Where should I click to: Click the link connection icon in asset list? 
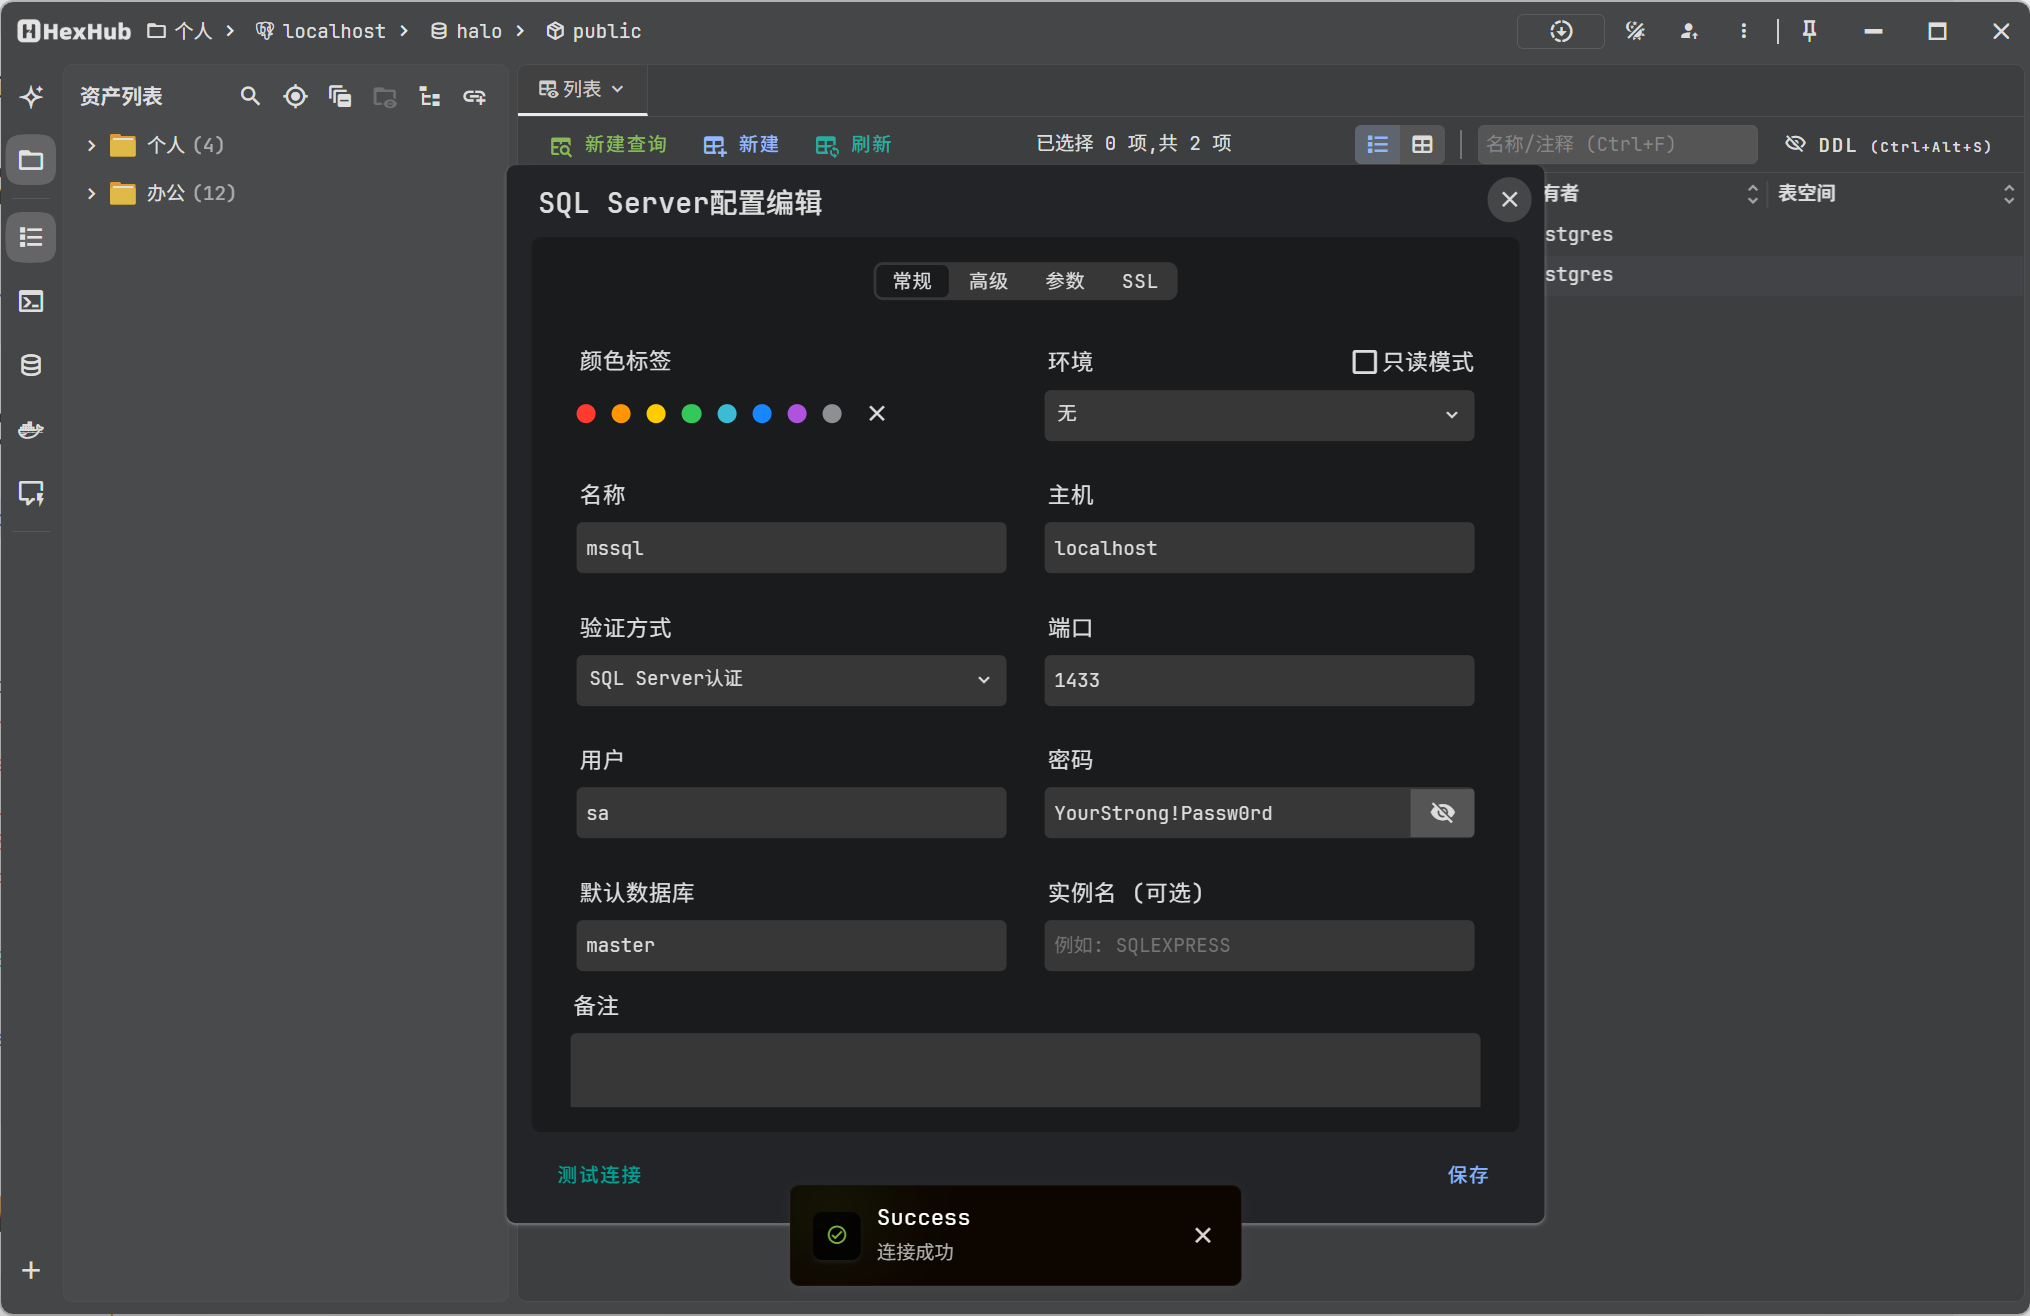pyautogui.click(x=474, y=96)
